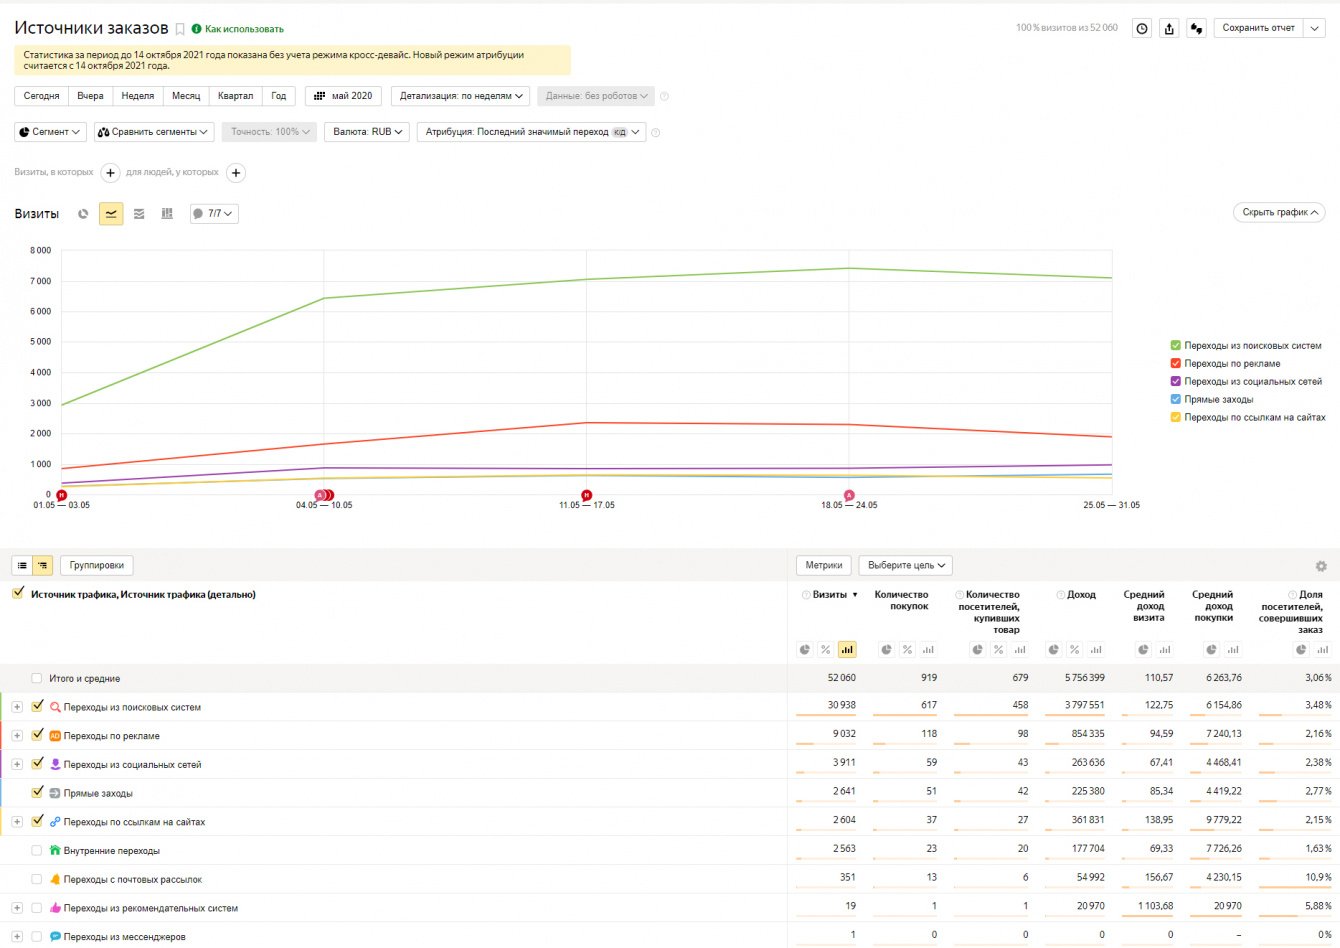The width and height of the screenshot is (1340, 948).
Task: Select the 'Квартал' period tab
Action: pos(235,96)
